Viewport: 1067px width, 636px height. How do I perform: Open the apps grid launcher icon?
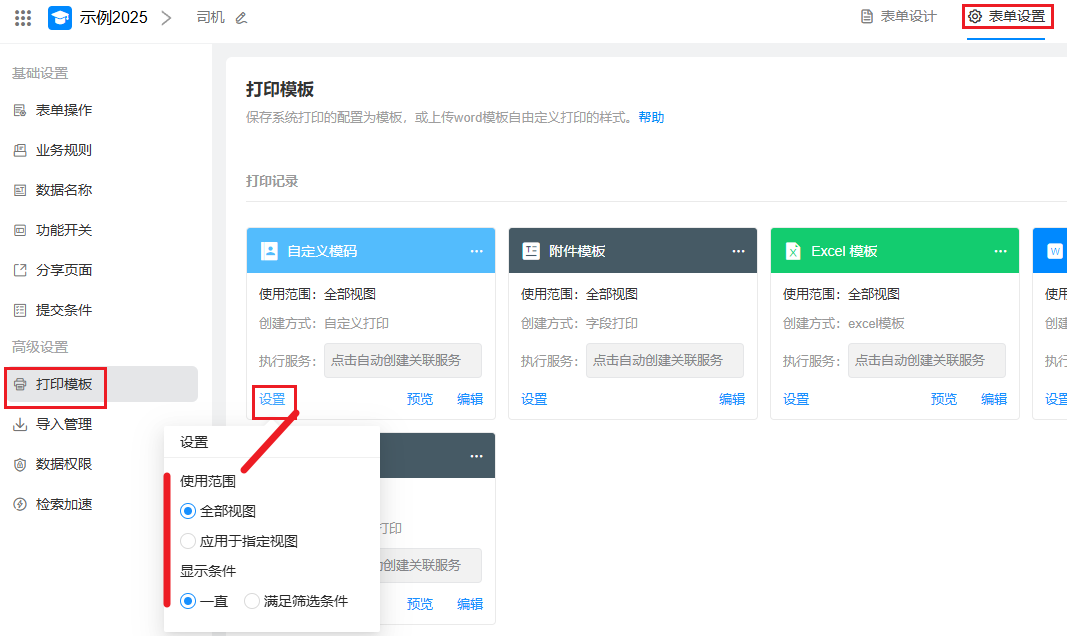pyautogui.click(x=23, y=17)
